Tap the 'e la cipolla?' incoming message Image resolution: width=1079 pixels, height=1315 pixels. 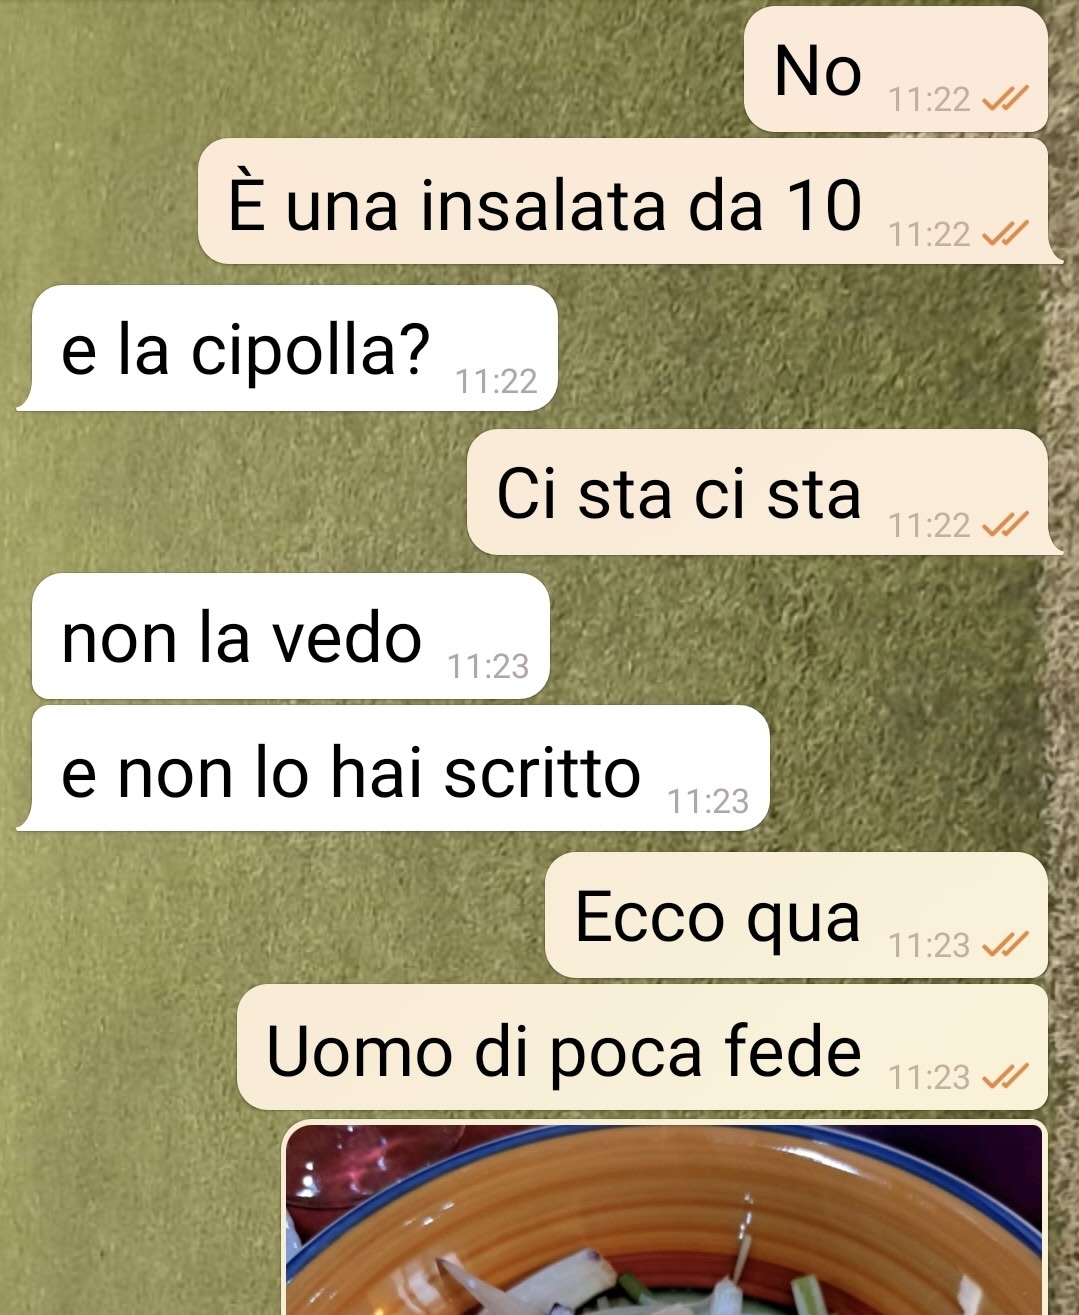tap(287, 348)
